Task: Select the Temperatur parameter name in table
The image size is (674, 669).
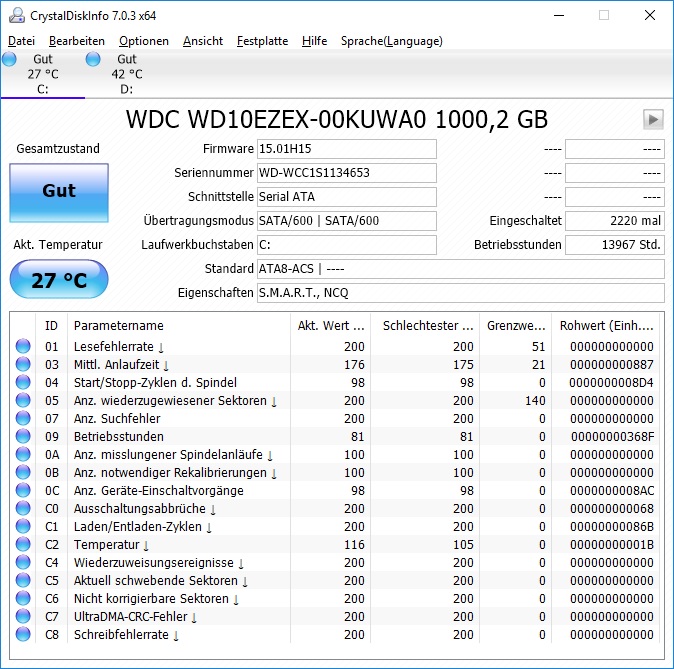Action: (x=111, y=545)
